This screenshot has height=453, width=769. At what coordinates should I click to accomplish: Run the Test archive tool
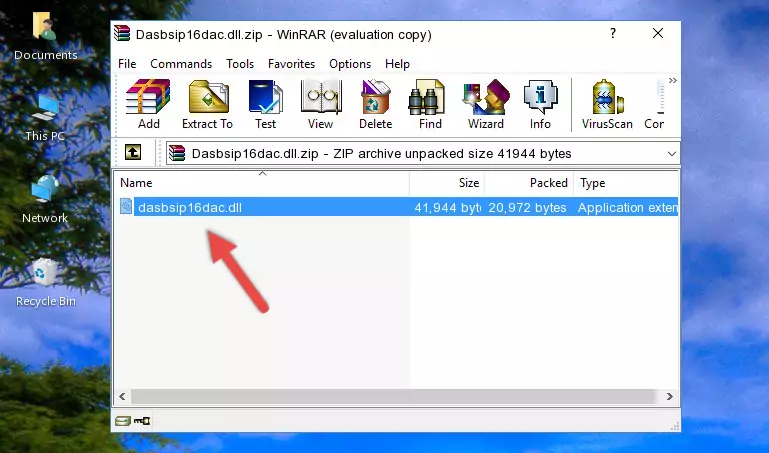[265, 104]
